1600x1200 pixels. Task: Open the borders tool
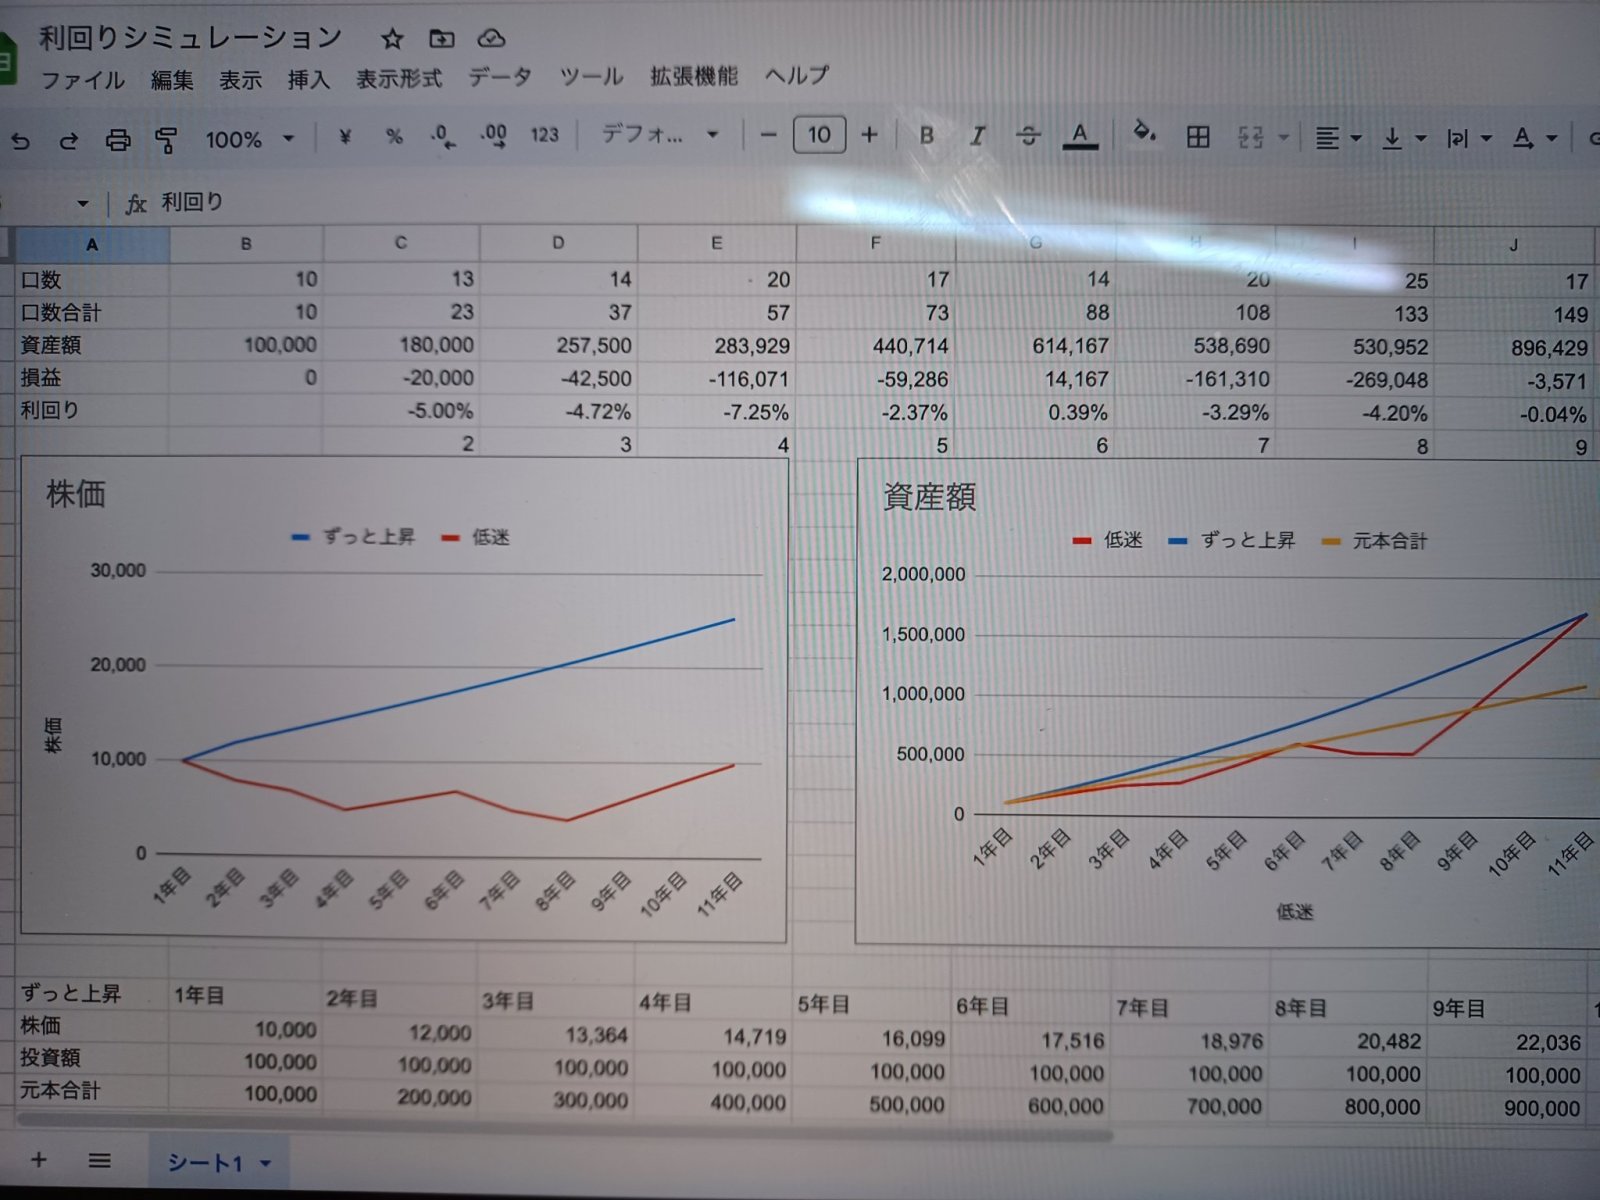1197,136
